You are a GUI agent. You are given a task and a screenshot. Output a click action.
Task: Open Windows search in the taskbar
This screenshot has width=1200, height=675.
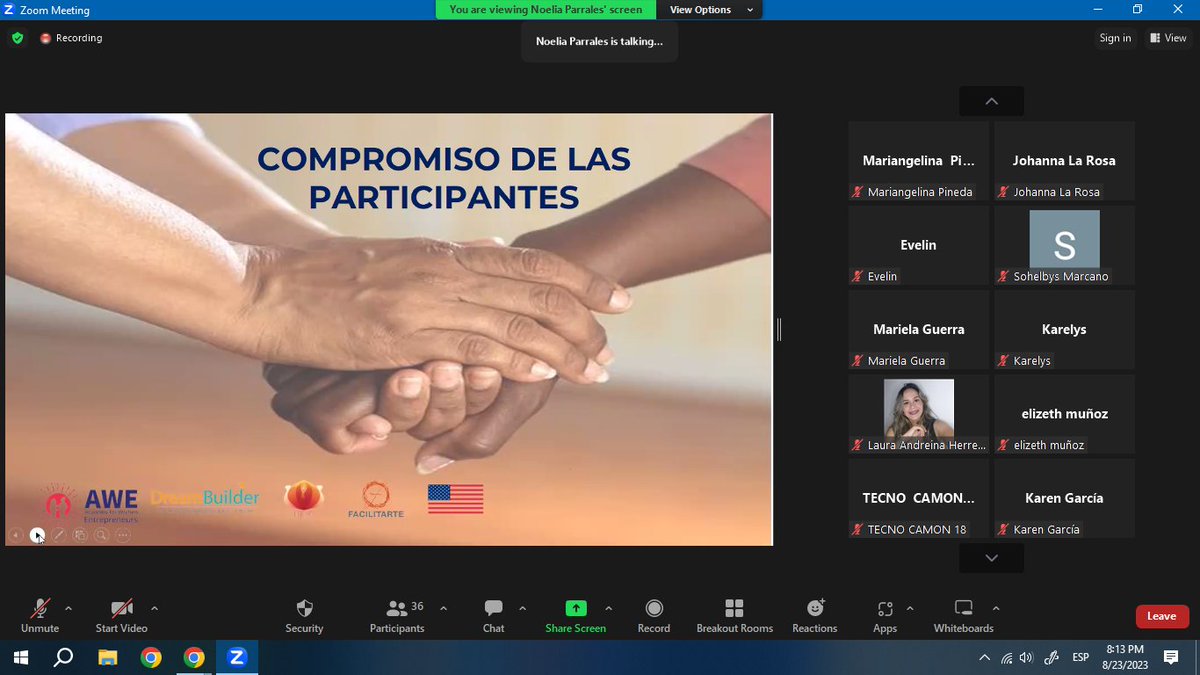pyautogui.click(x=63, y=658)
